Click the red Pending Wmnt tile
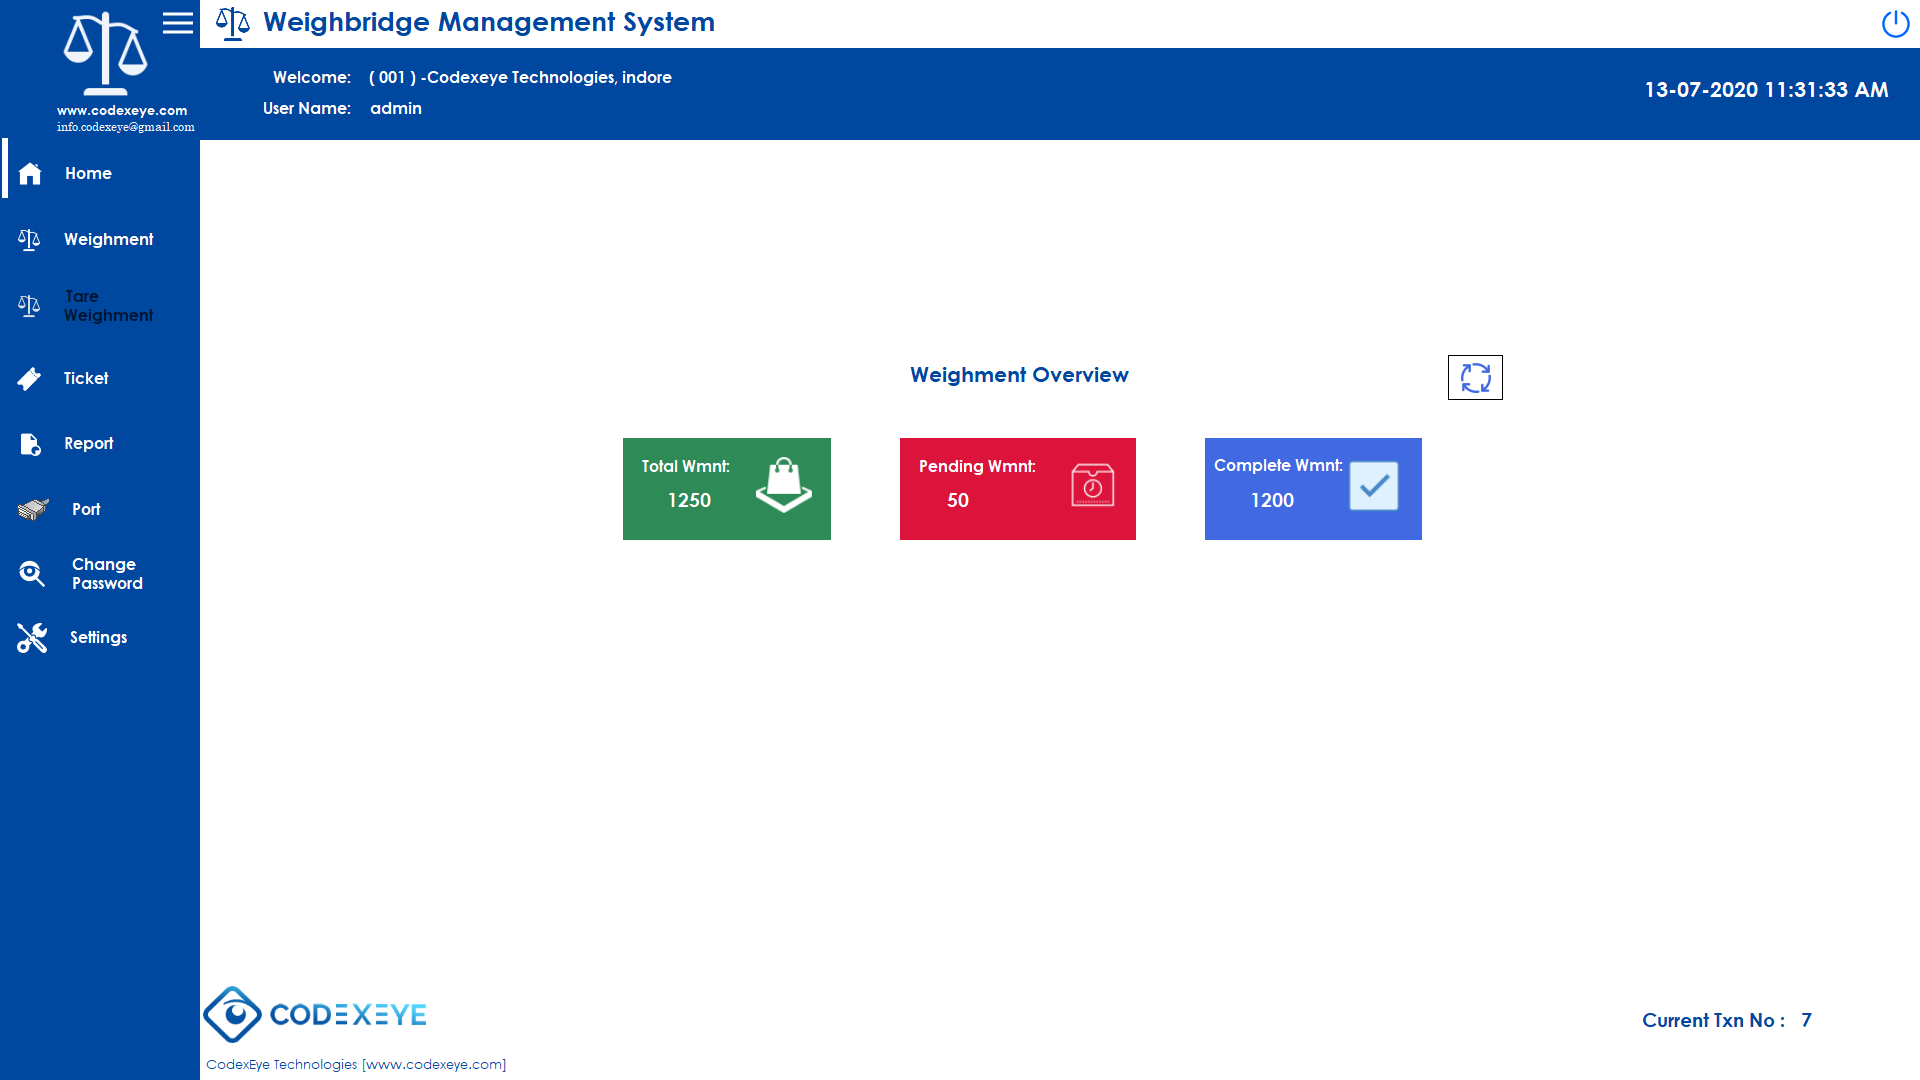Screen dimensions: 1920x1080 [1017, 489]
